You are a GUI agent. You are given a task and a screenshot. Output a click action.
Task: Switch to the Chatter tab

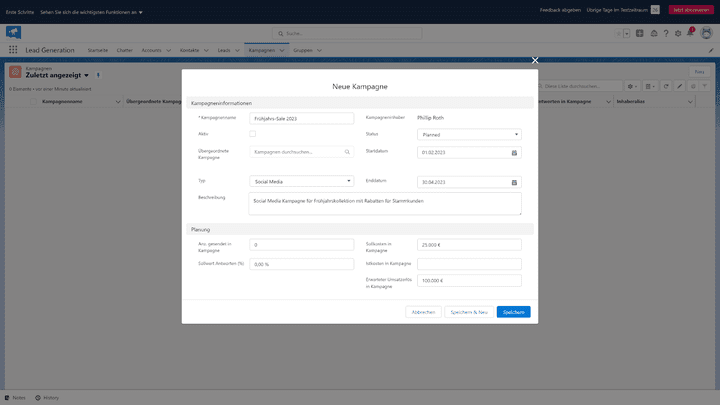pyautogui.click(x=125, y=49)
